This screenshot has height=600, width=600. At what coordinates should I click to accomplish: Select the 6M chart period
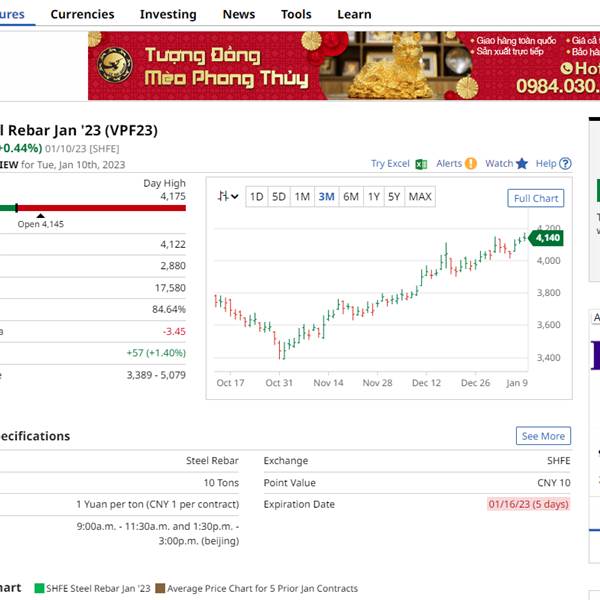pos(351,197)
